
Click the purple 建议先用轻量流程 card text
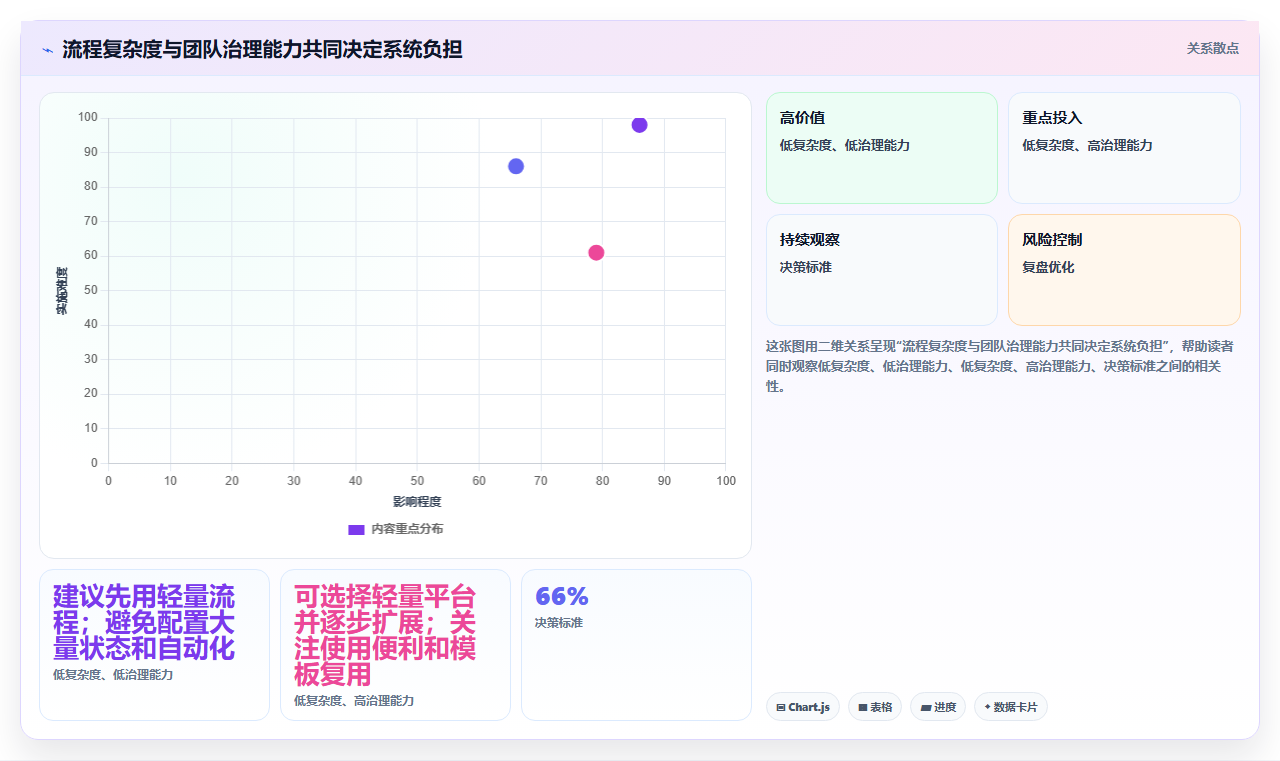pyautogui.click(x=144, y=623)
